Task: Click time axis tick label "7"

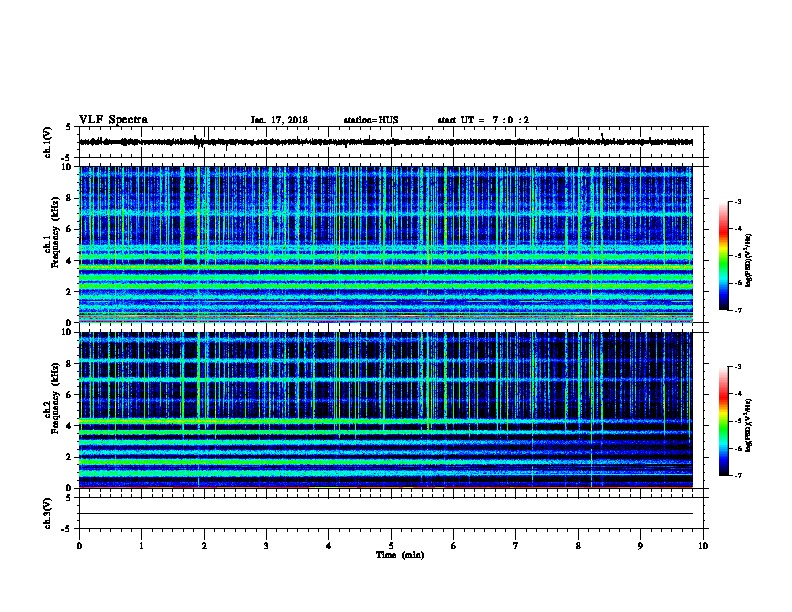Action: click(516, 546)
